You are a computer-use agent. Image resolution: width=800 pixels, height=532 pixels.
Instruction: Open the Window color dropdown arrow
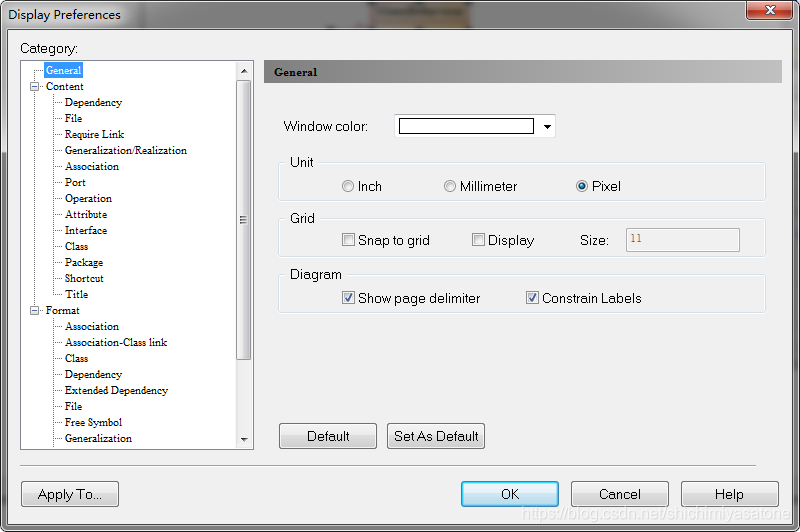[x=547, y=126]
